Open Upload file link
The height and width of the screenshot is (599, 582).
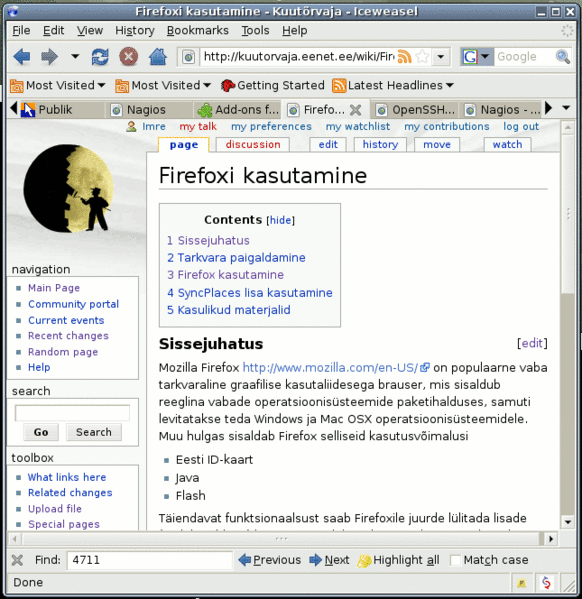click(55, 509)
